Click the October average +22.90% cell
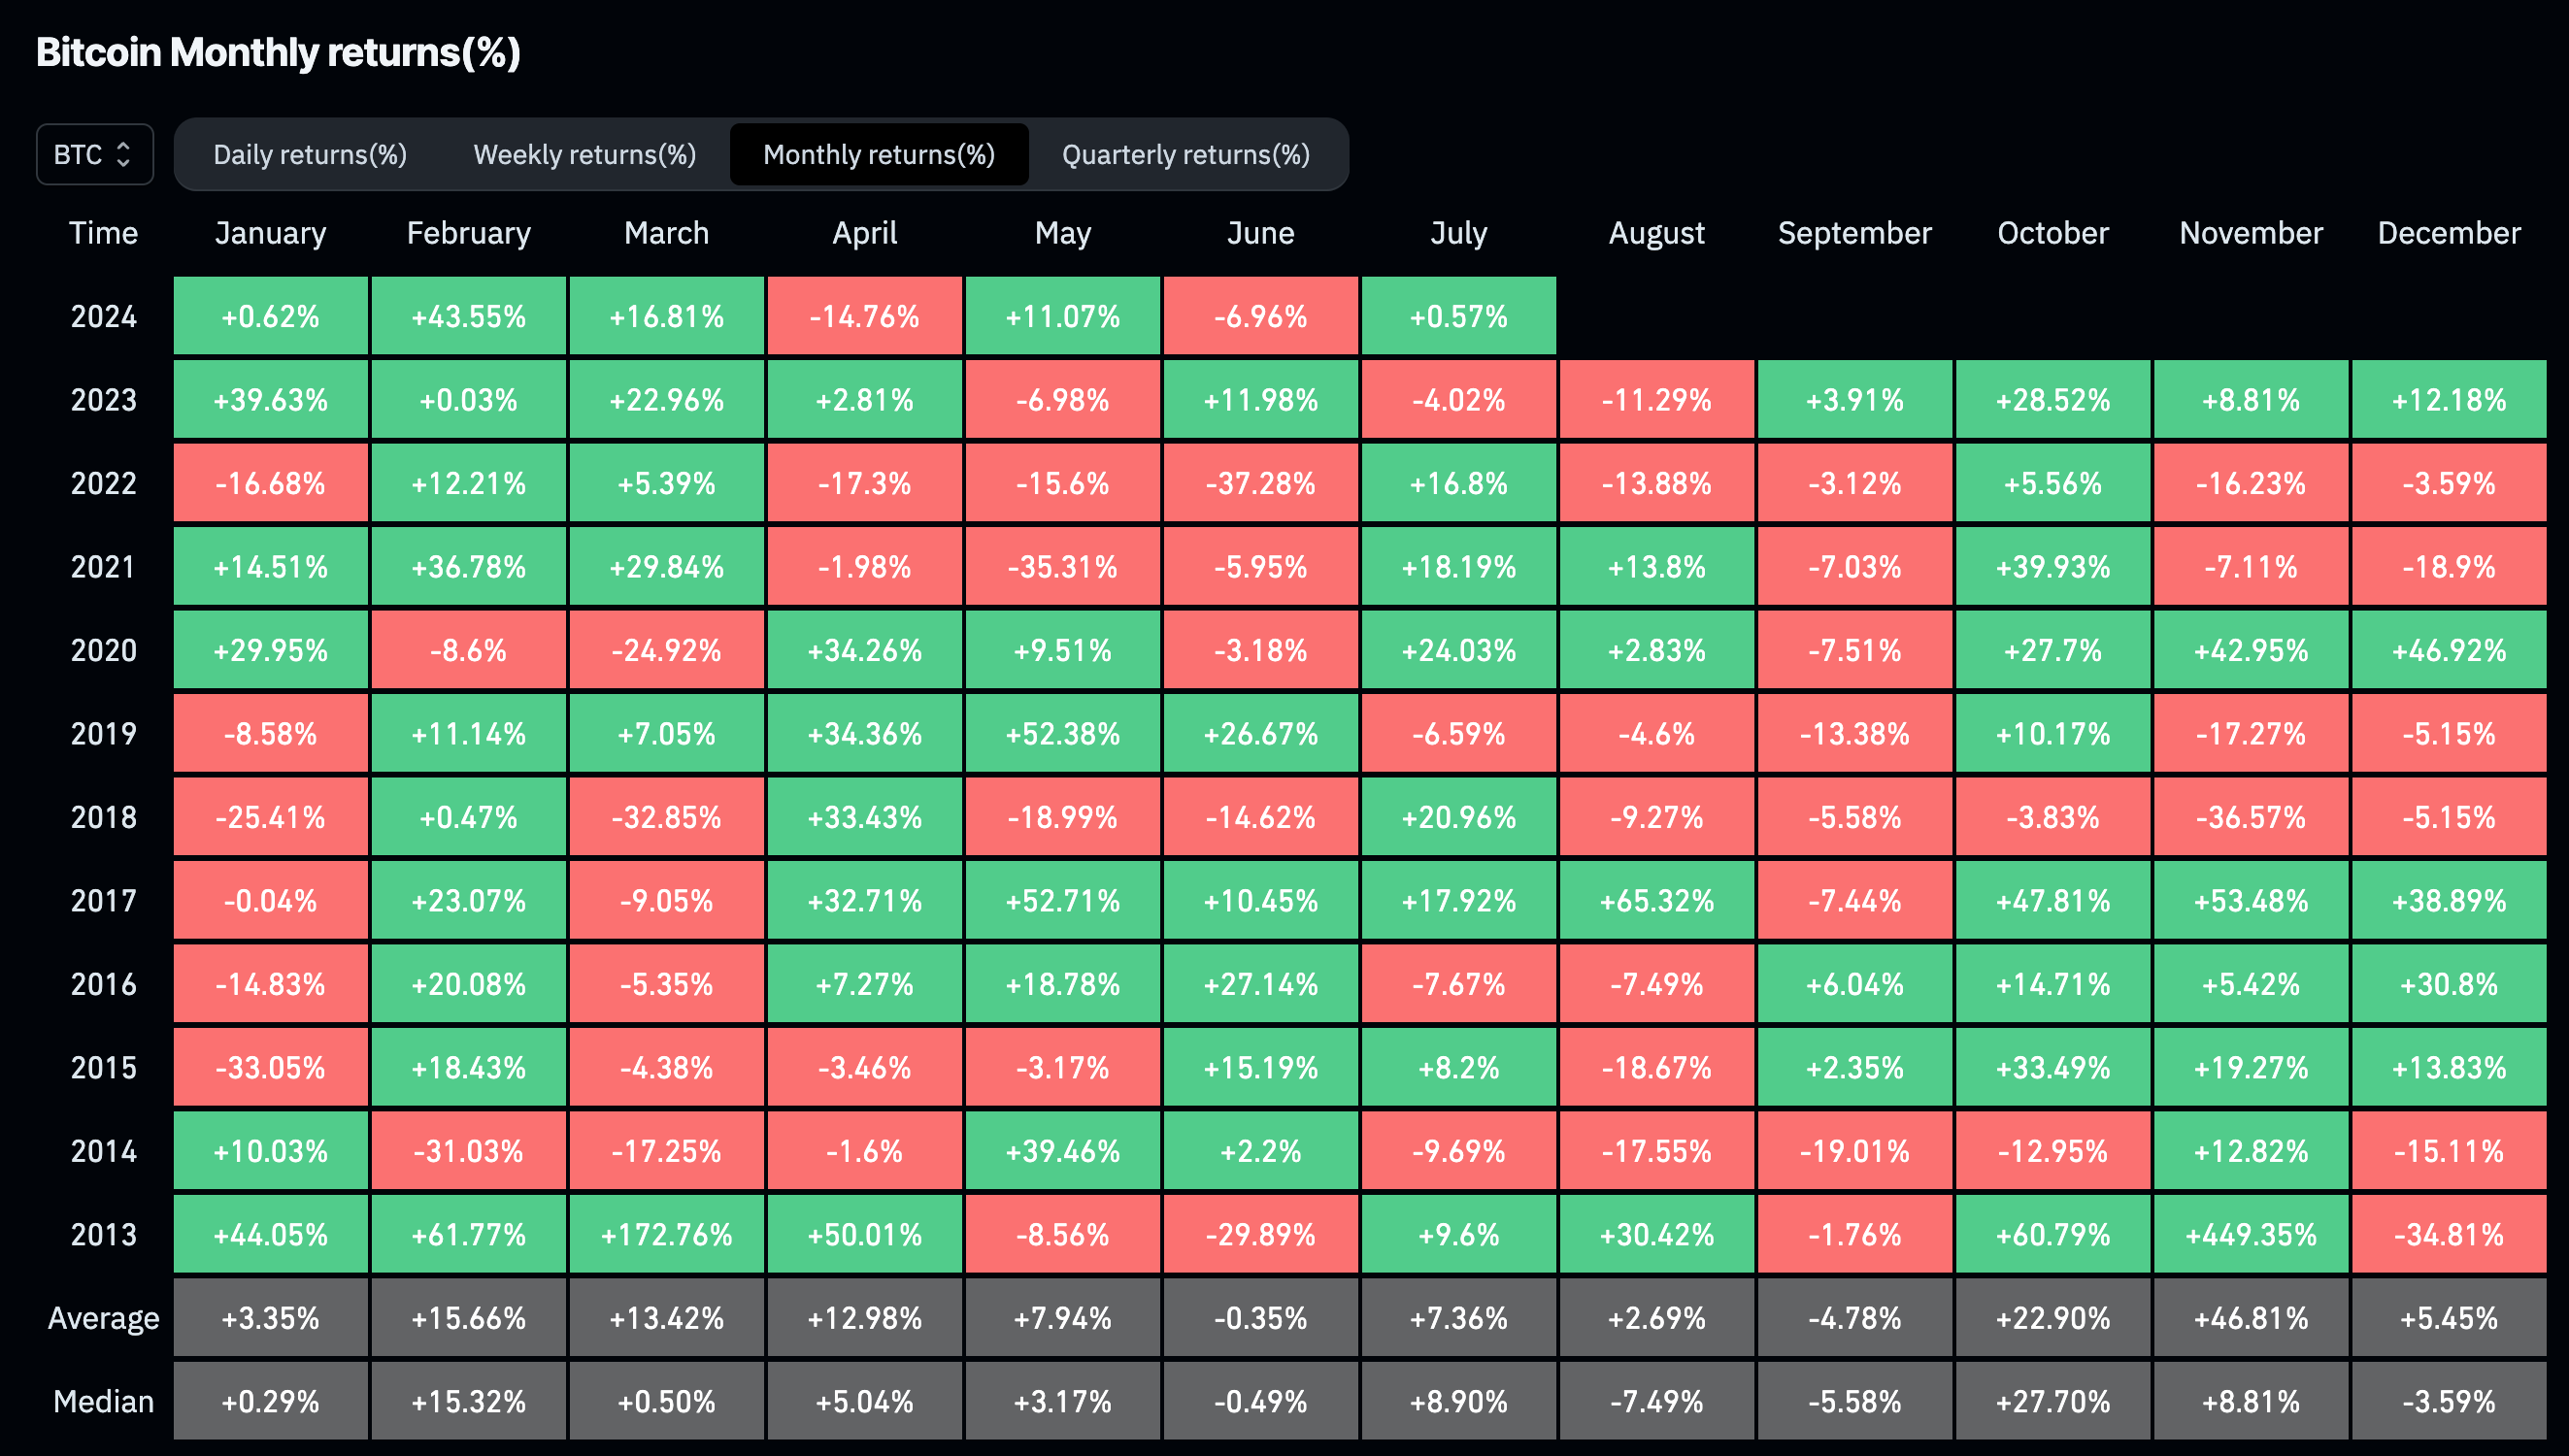Viewport: 2569px width, 1456px height. point(2052,1318)
